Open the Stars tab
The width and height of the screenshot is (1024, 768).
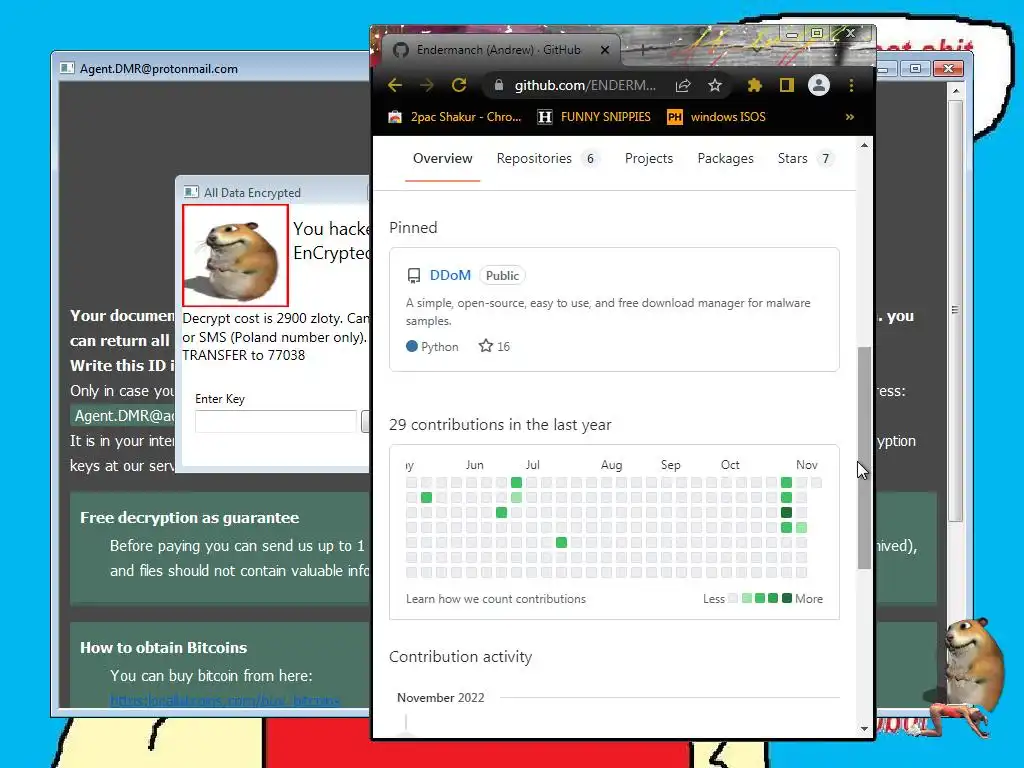[x=805, y=158]
